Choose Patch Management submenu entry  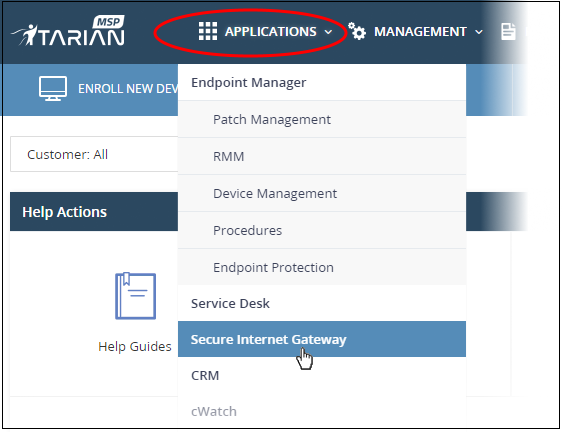coord(322,119)
